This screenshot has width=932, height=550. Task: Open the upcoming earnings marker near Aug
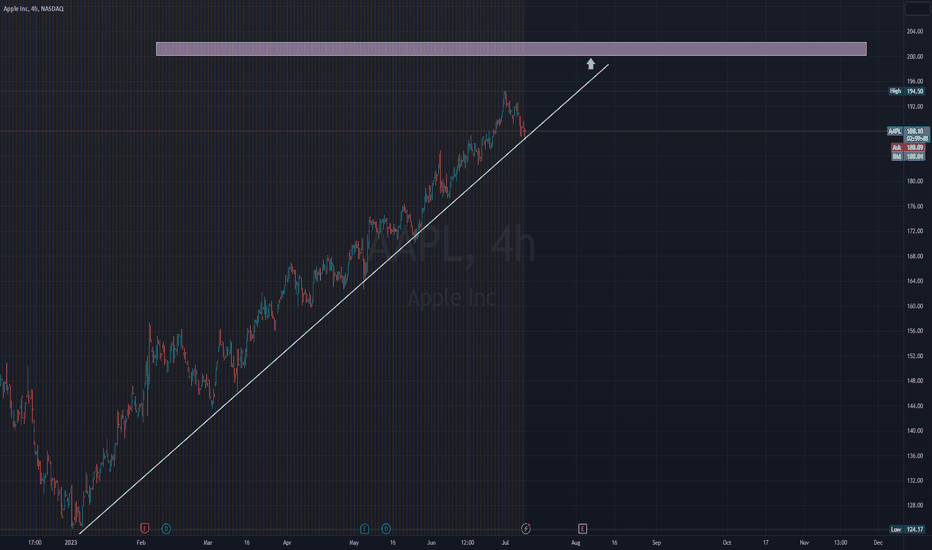(582, 528)
